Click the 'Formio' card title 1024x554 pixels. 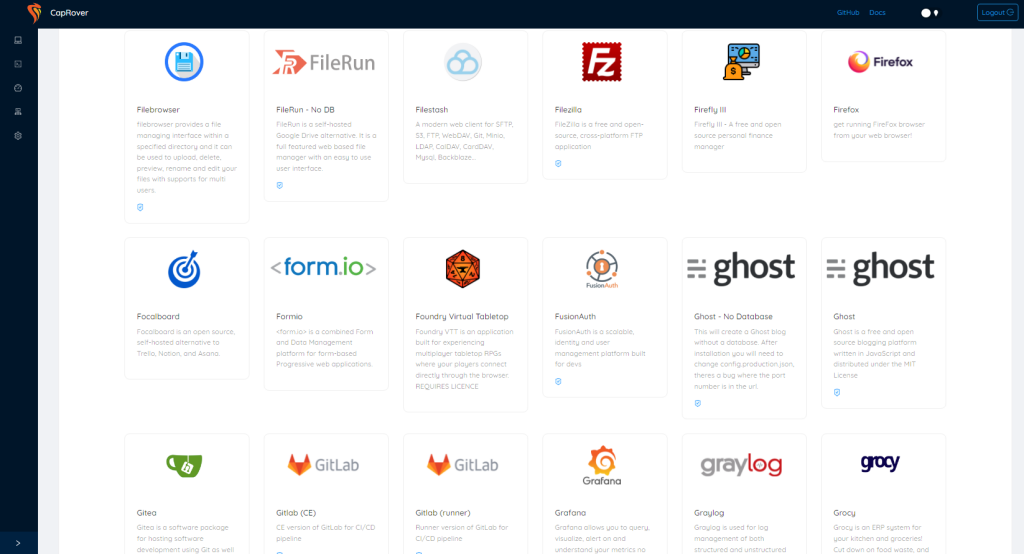[x=289, y=316]
